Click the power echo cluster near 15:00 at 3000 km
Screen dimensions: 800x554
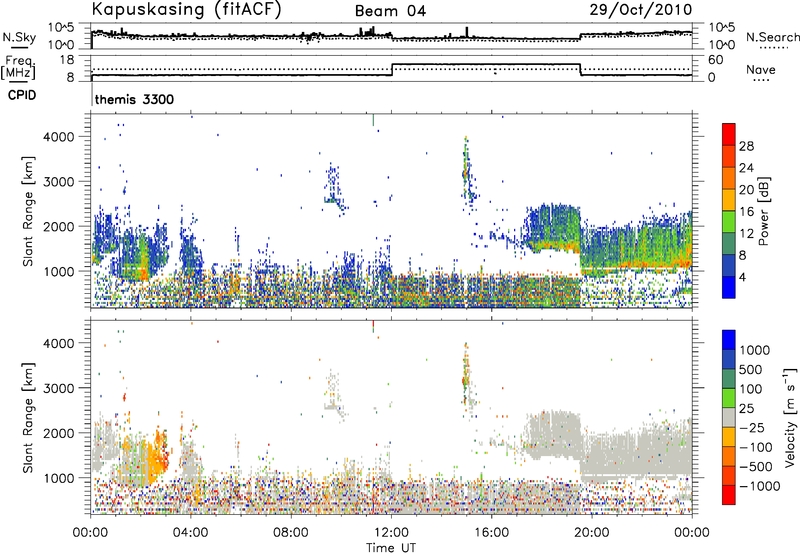coord(467,171)
